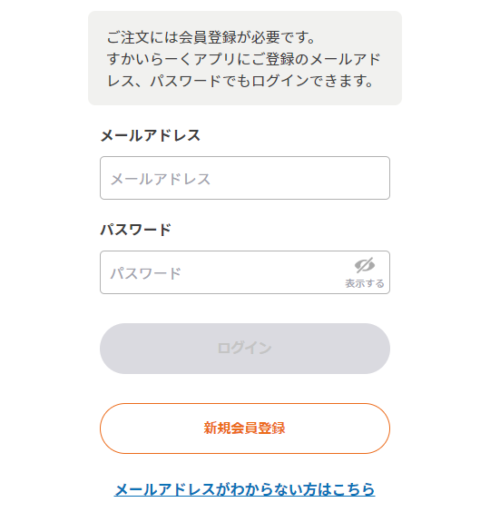
Task: Select the password placeholder text パスワード
Action: click(146, 273)
